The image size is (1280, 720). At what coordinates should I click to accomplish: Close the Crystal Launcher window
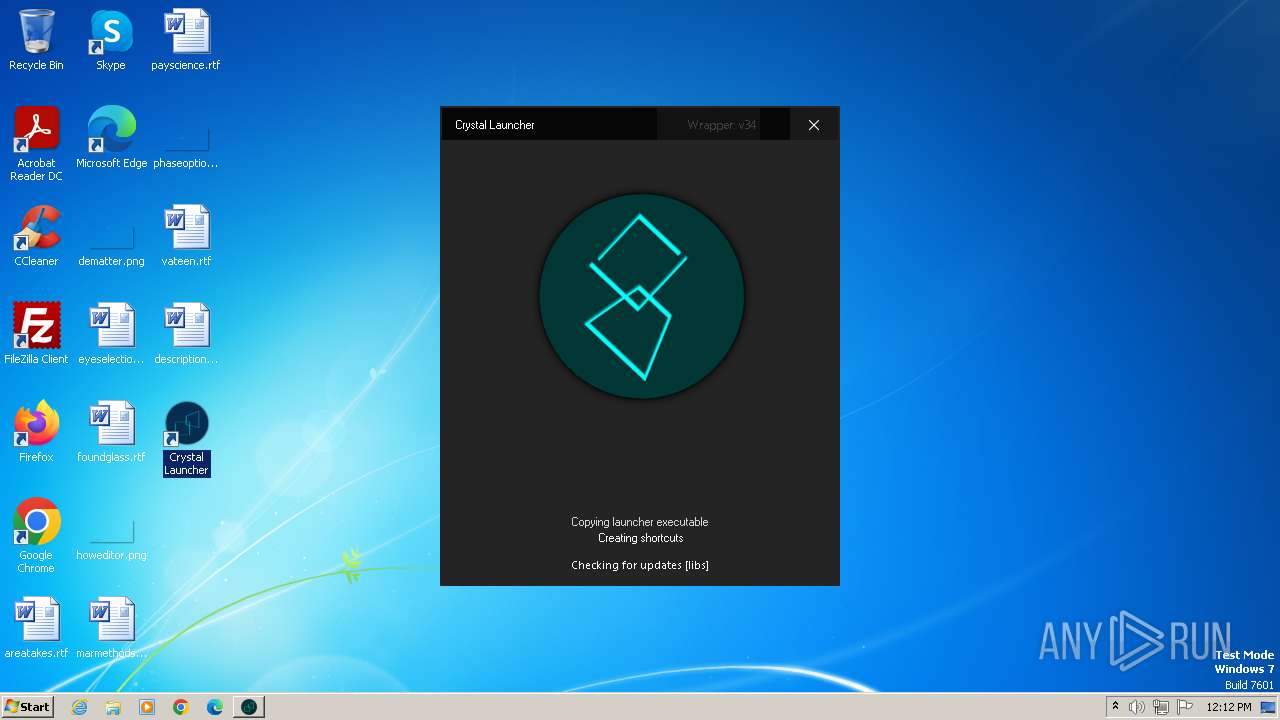pos(814,125)
